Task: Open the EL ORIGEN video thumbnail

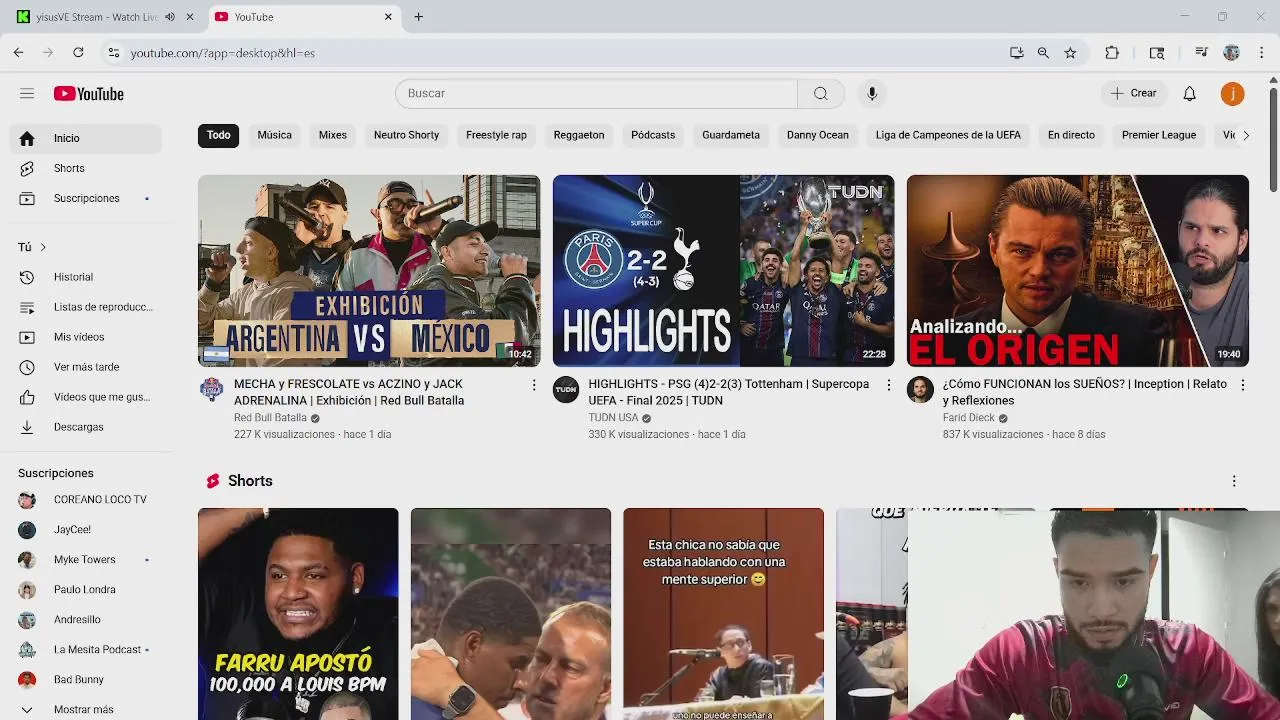Action: tap(1078, 271)
